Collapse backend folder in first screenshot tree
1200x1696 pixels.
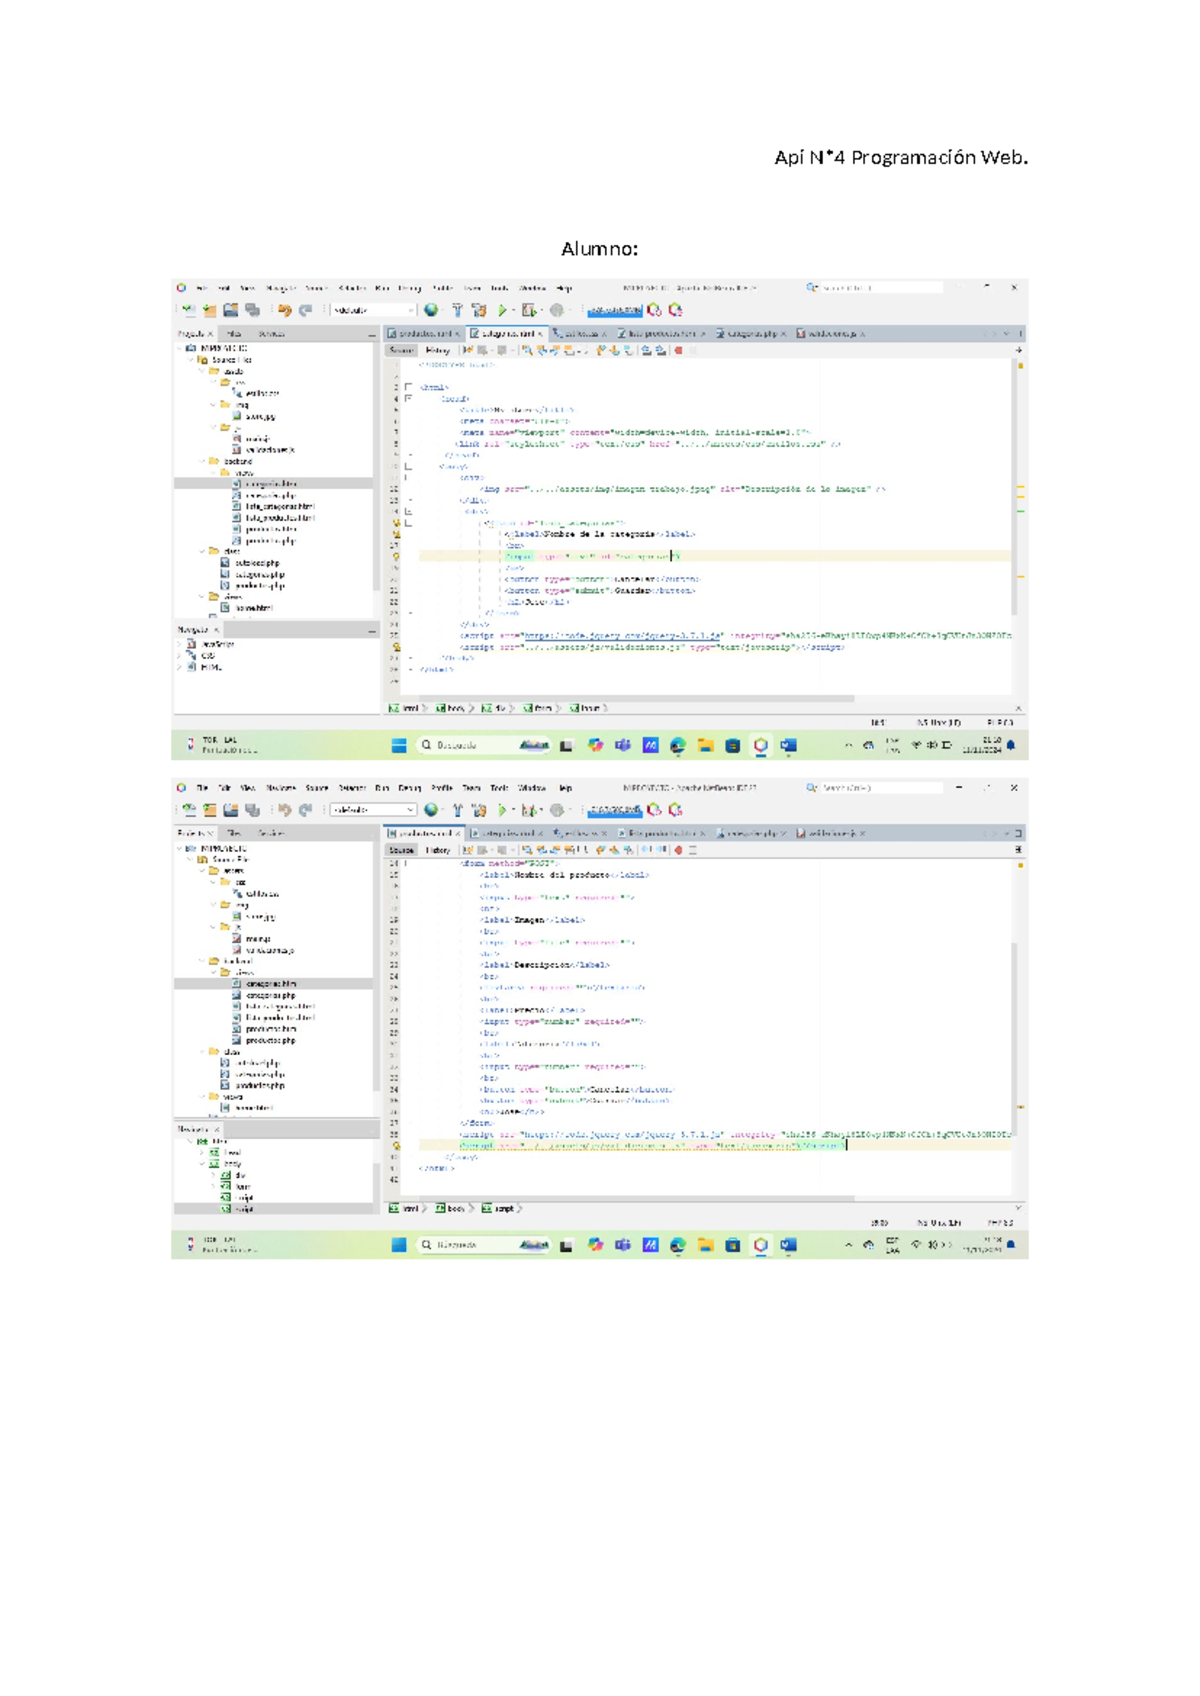203,462
